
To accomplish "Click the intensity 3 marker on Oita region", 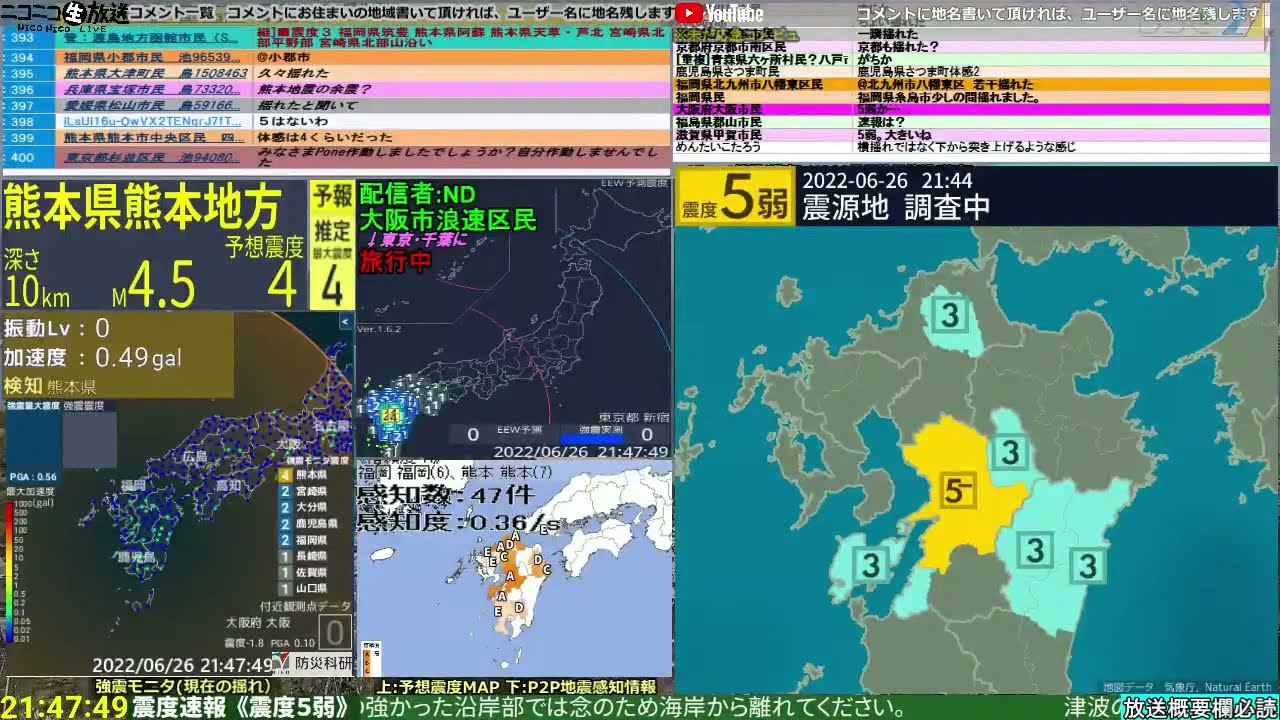I will [x=1011, y=452].
